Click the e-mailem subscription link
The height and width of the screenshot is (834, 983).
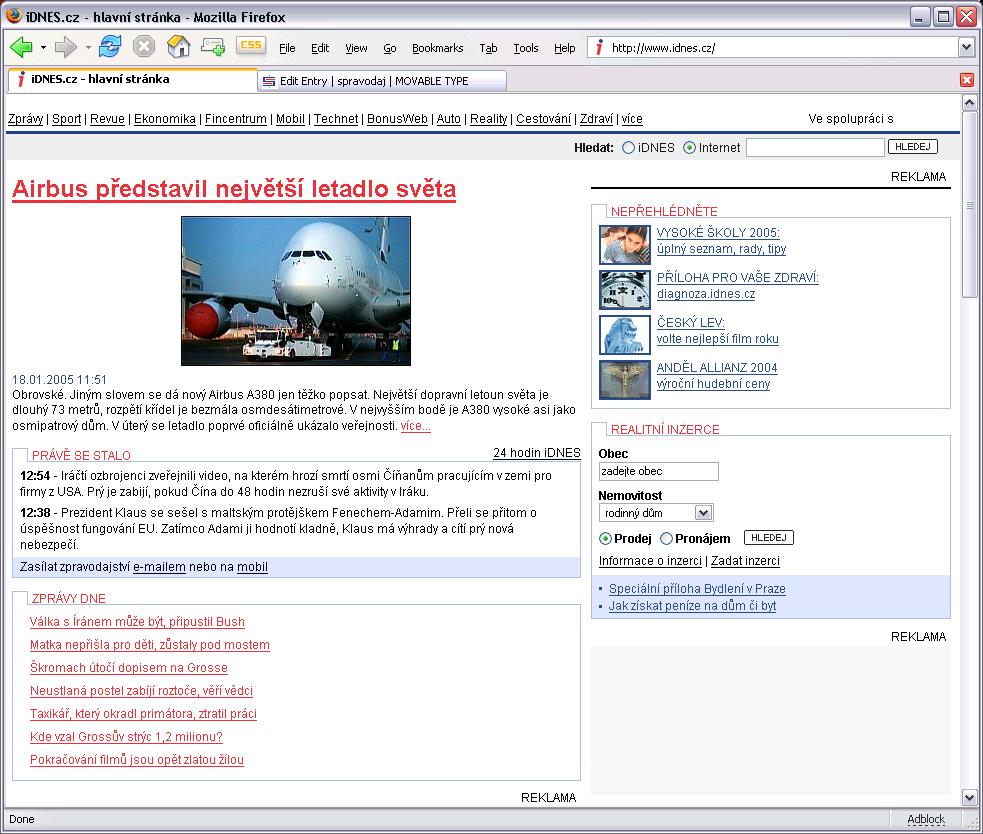(159, 567)
